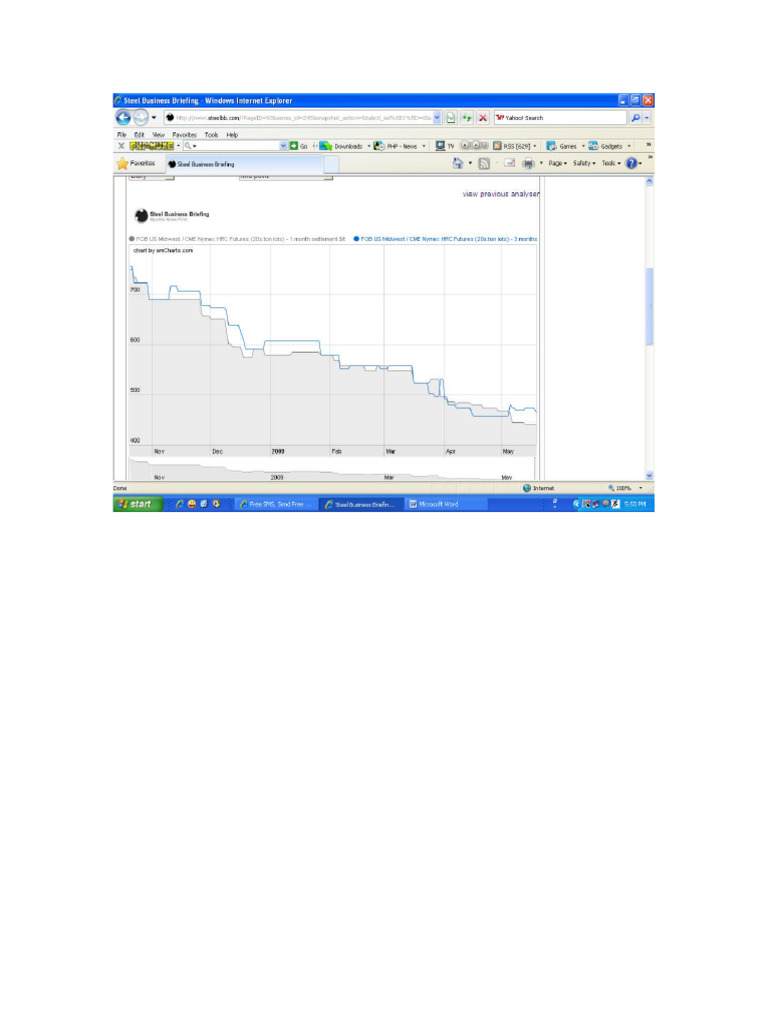Switch to Free SMS taskbar window
This screenshot has width=768, height=1024.
[x=276, y=504]
